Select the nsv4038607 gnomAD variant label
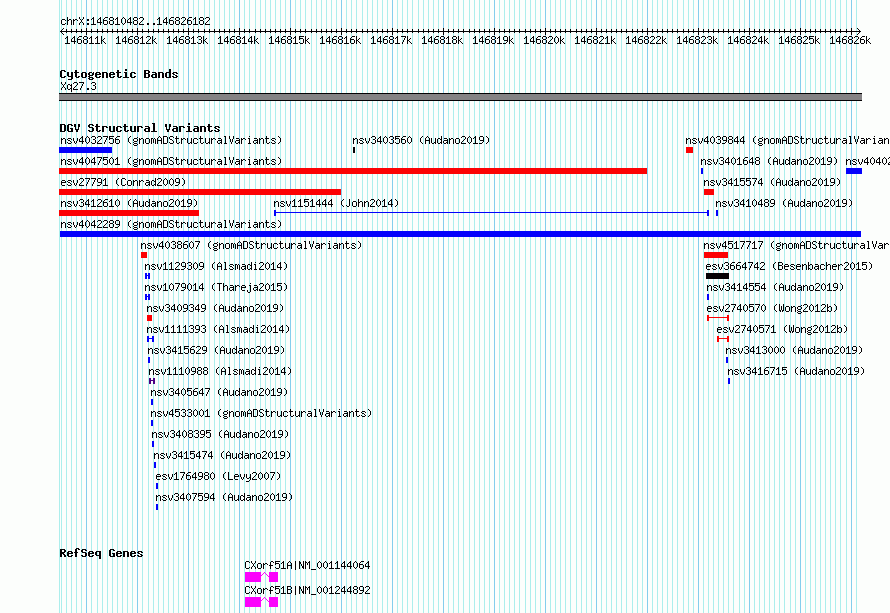 point(251,245)
